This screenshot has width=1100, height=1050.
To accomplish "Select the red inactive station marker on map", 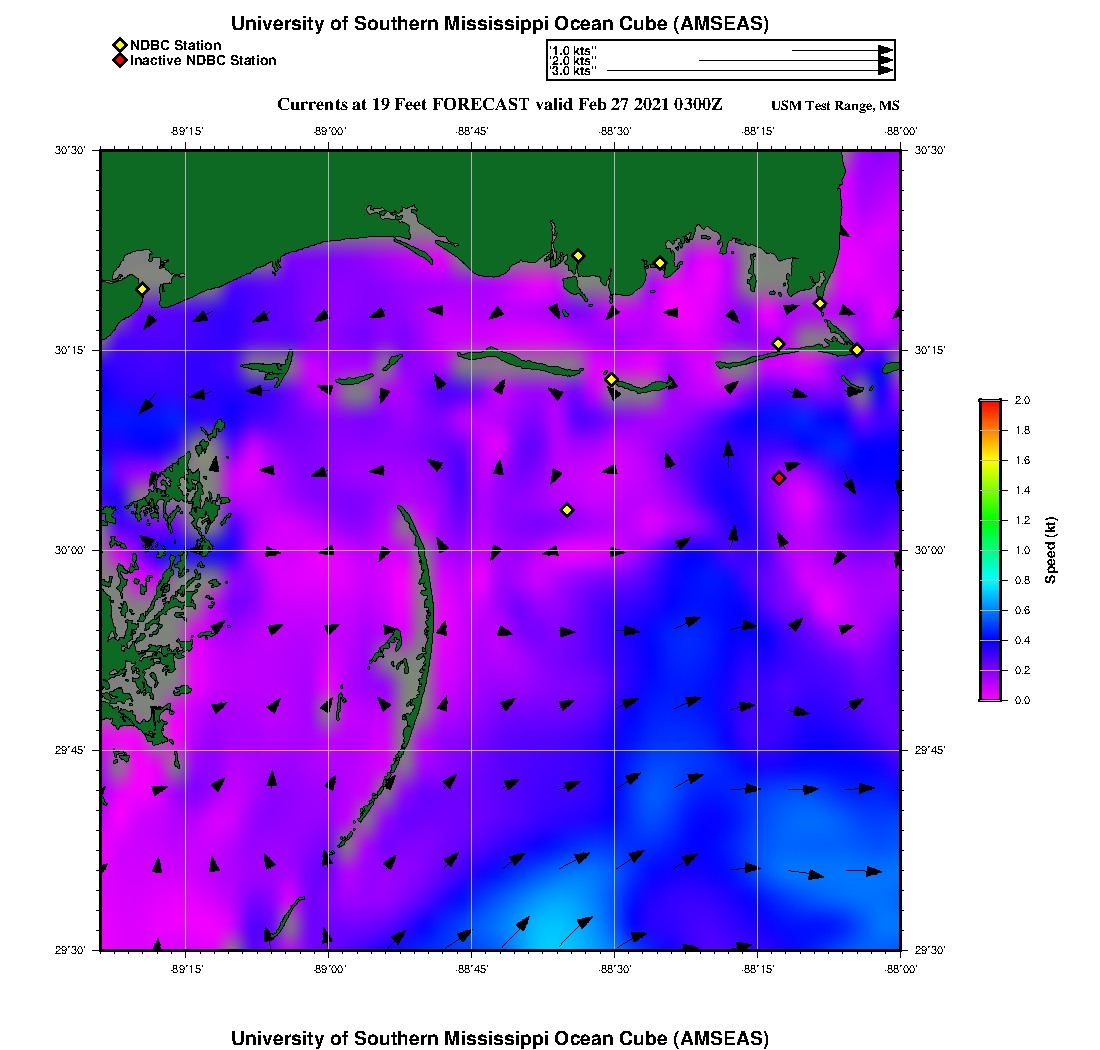I will [x=779, y=478].
